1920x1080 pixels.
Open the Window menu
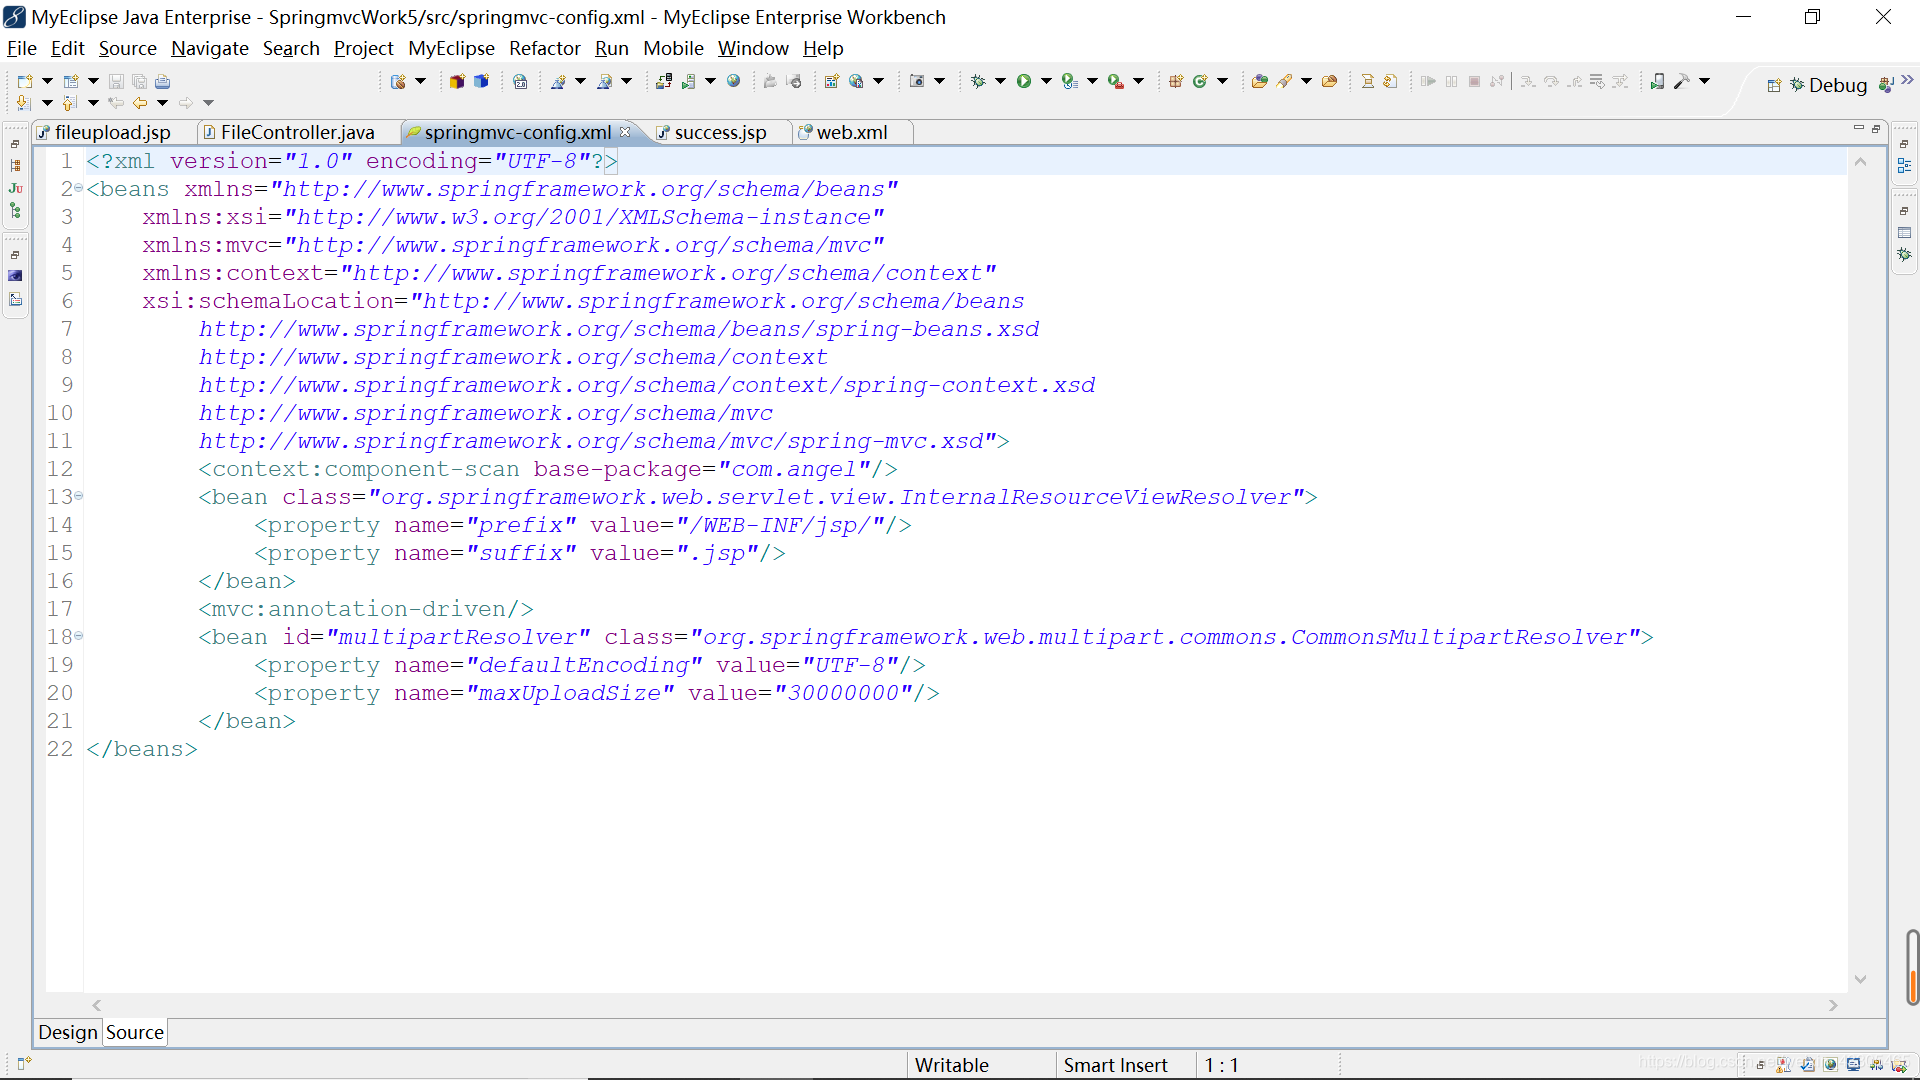click(753, 48)
